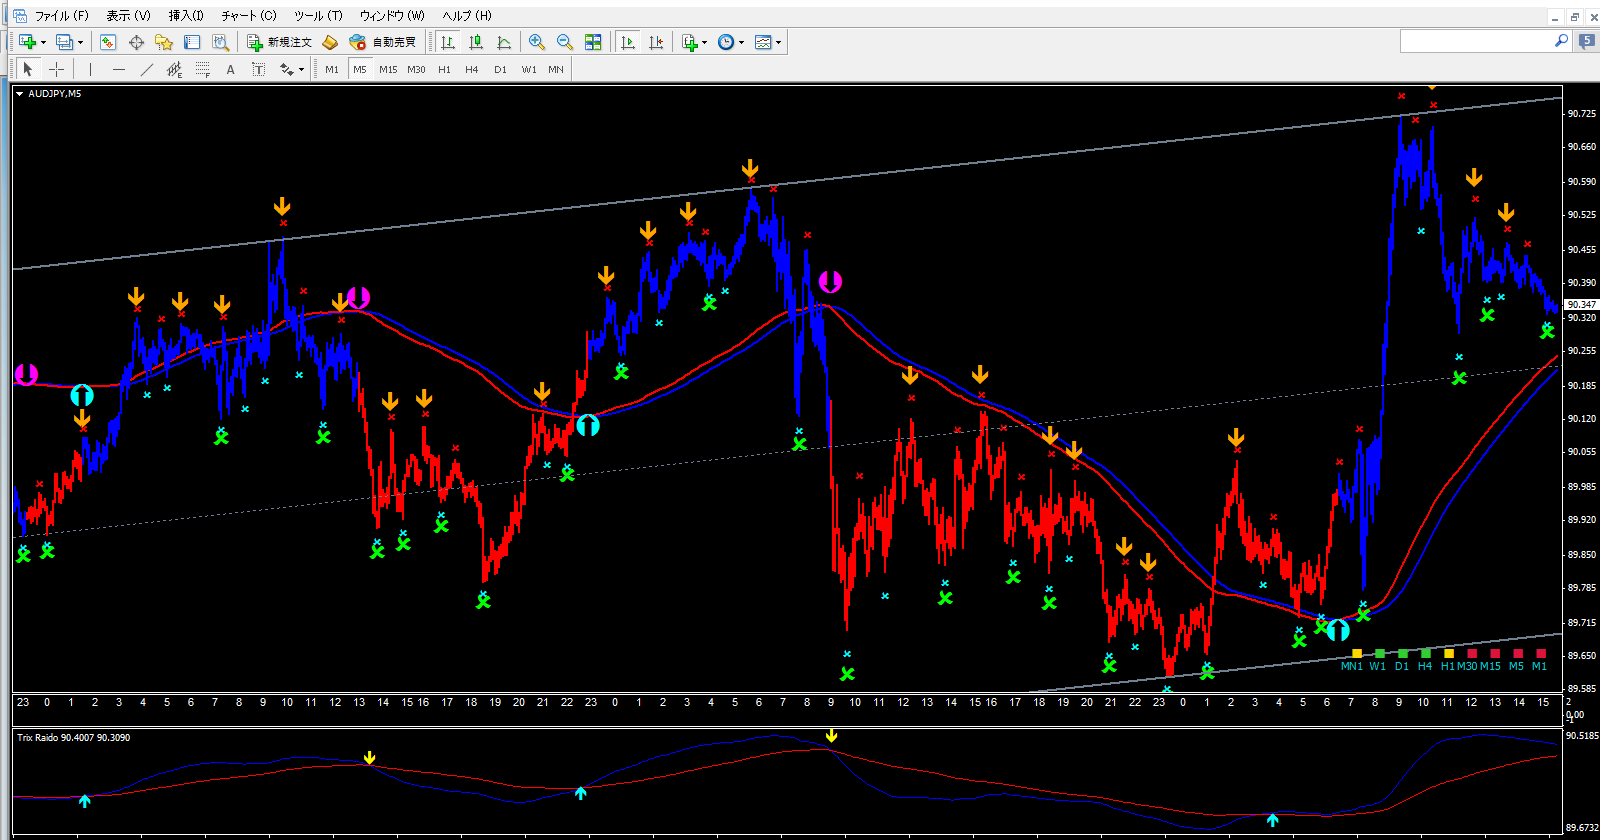Toggle 自動売買 auto trading
Viewport: 1600px width, 840px height.
[x=383, y=42]
